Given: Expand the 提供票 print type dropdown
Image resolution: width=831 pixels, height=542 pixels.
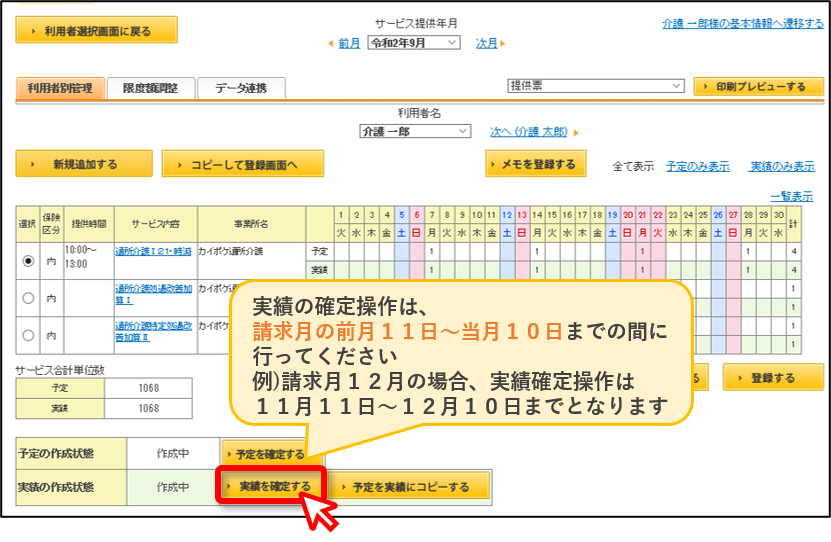Looking at the screenshot, I should click(x=596, y=85).
